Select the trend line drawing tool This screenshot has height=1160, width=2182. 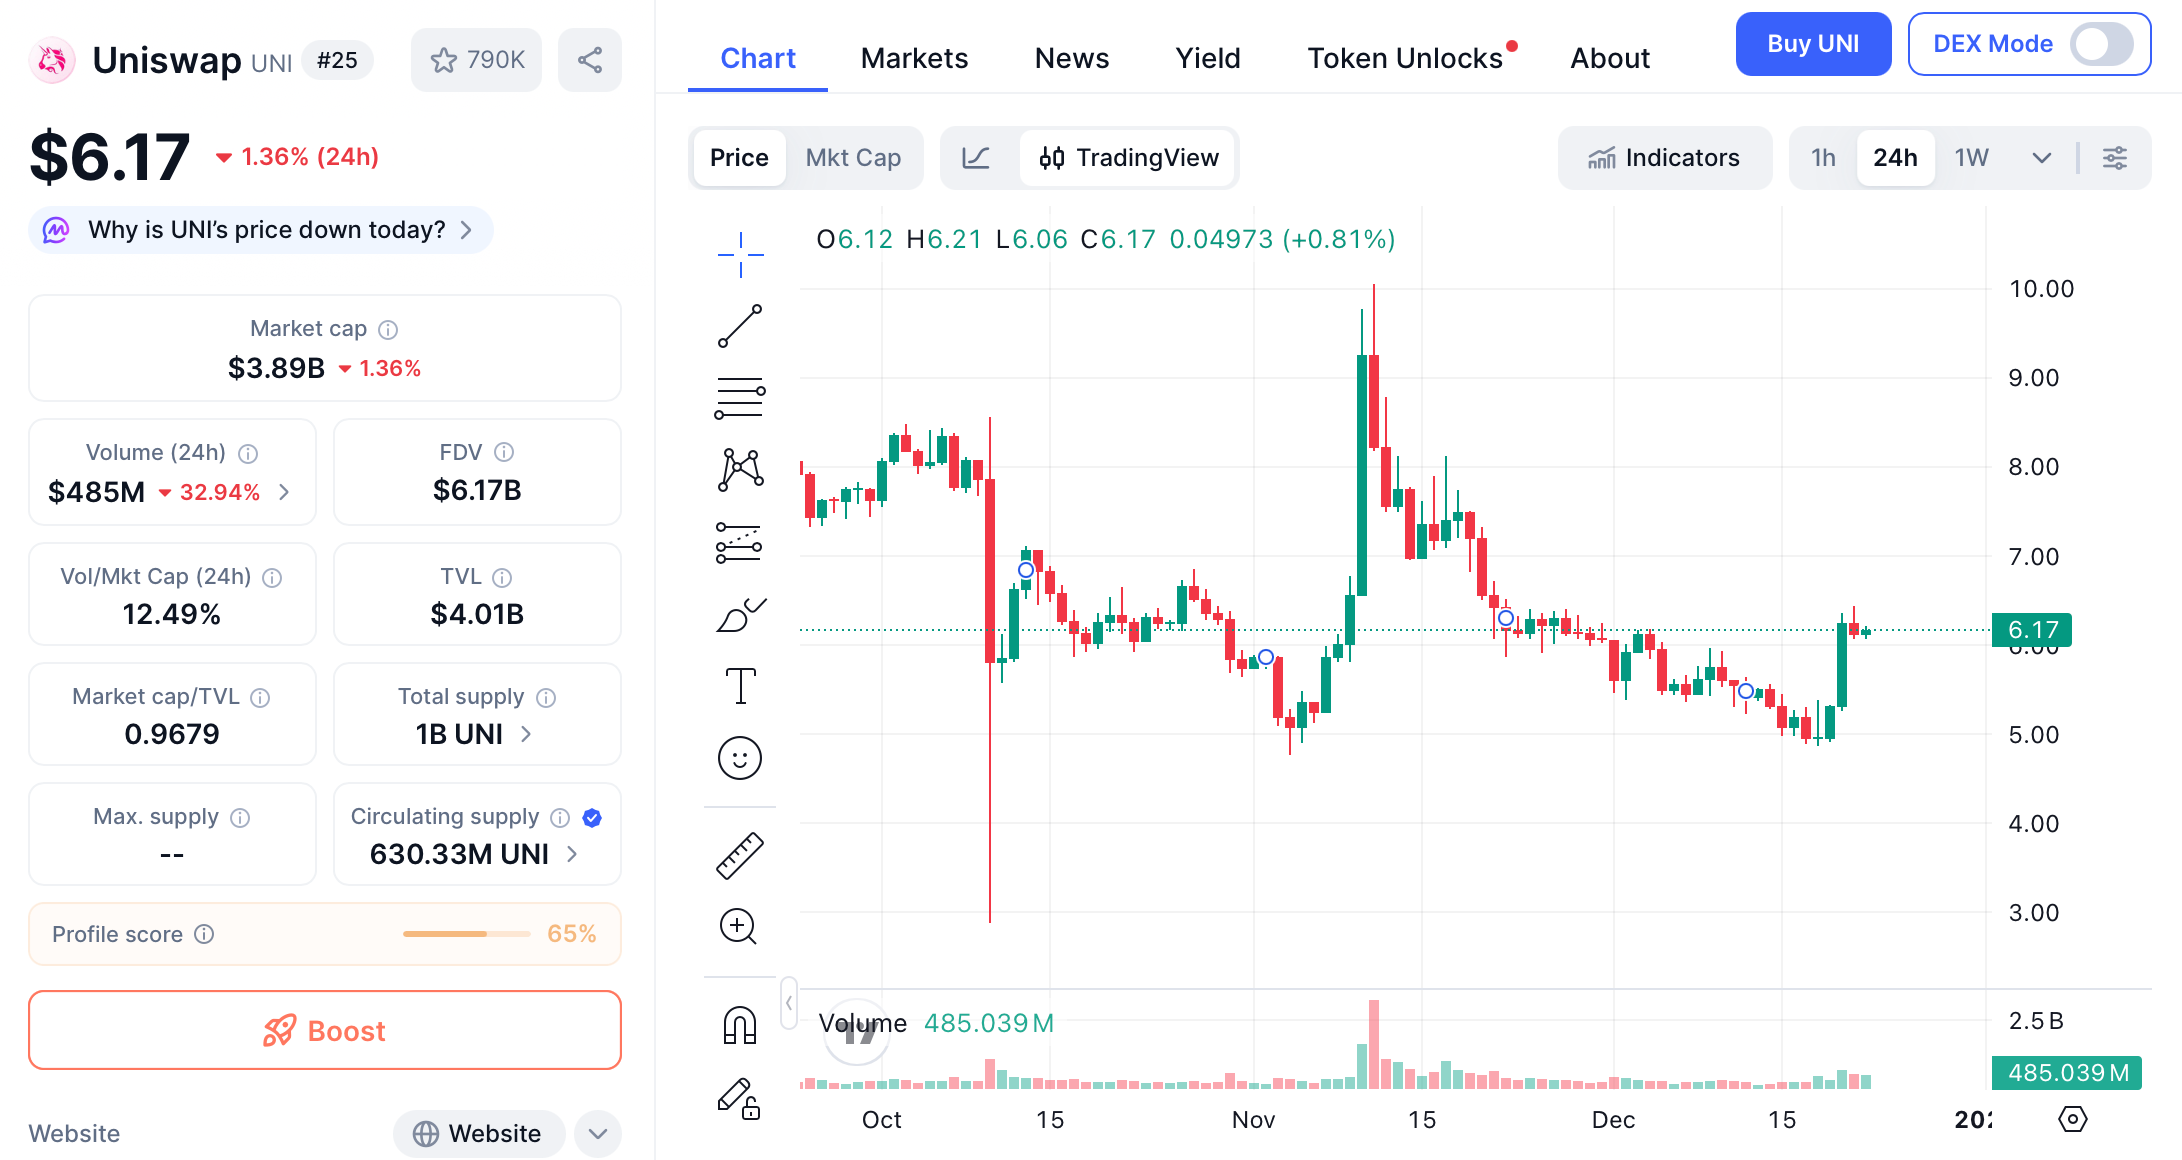pyautogui.click(x=740, y=326)
